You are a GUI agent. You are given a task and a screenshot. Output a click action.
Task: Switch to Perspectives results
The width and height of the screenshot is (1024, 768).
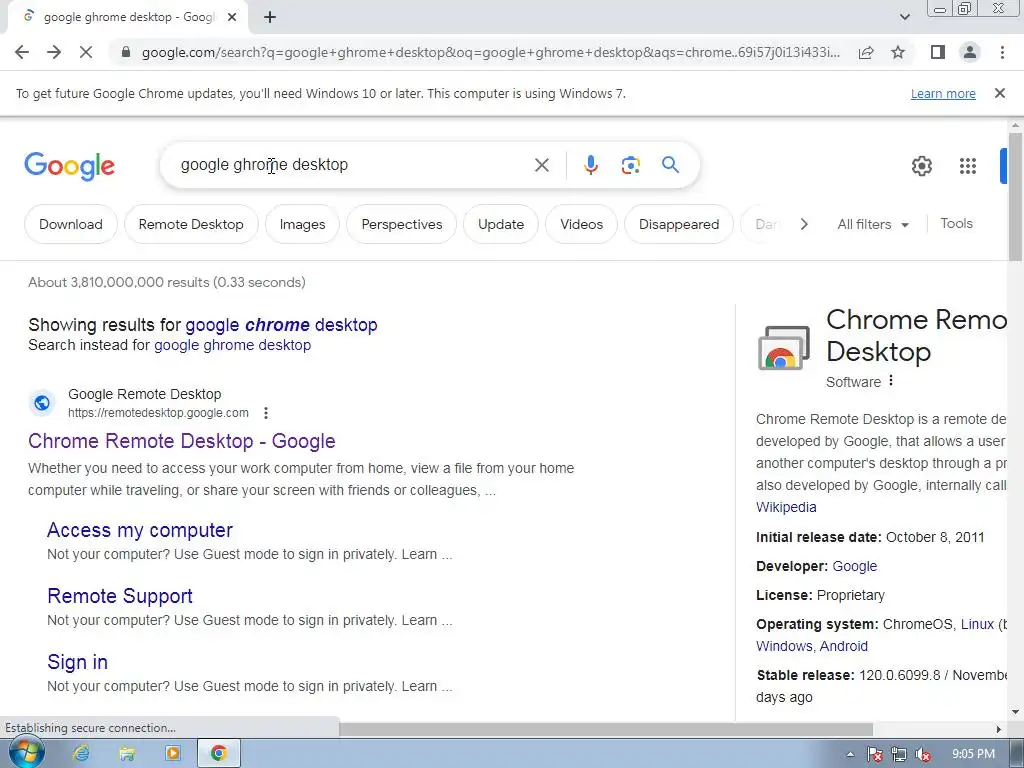(x=402, y=224)
